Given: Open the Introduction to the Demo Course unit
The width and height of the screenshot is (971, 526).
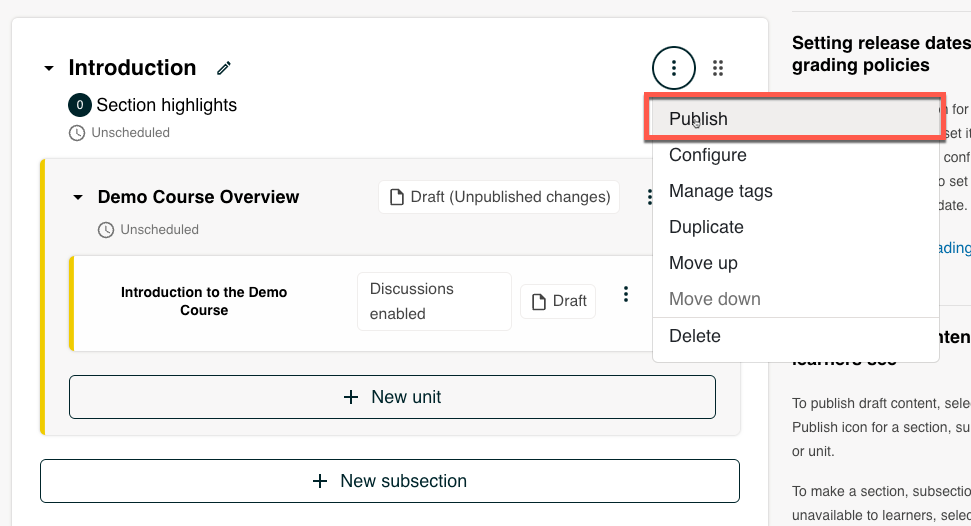Looking at the screenshot, I should coord(204,301).
